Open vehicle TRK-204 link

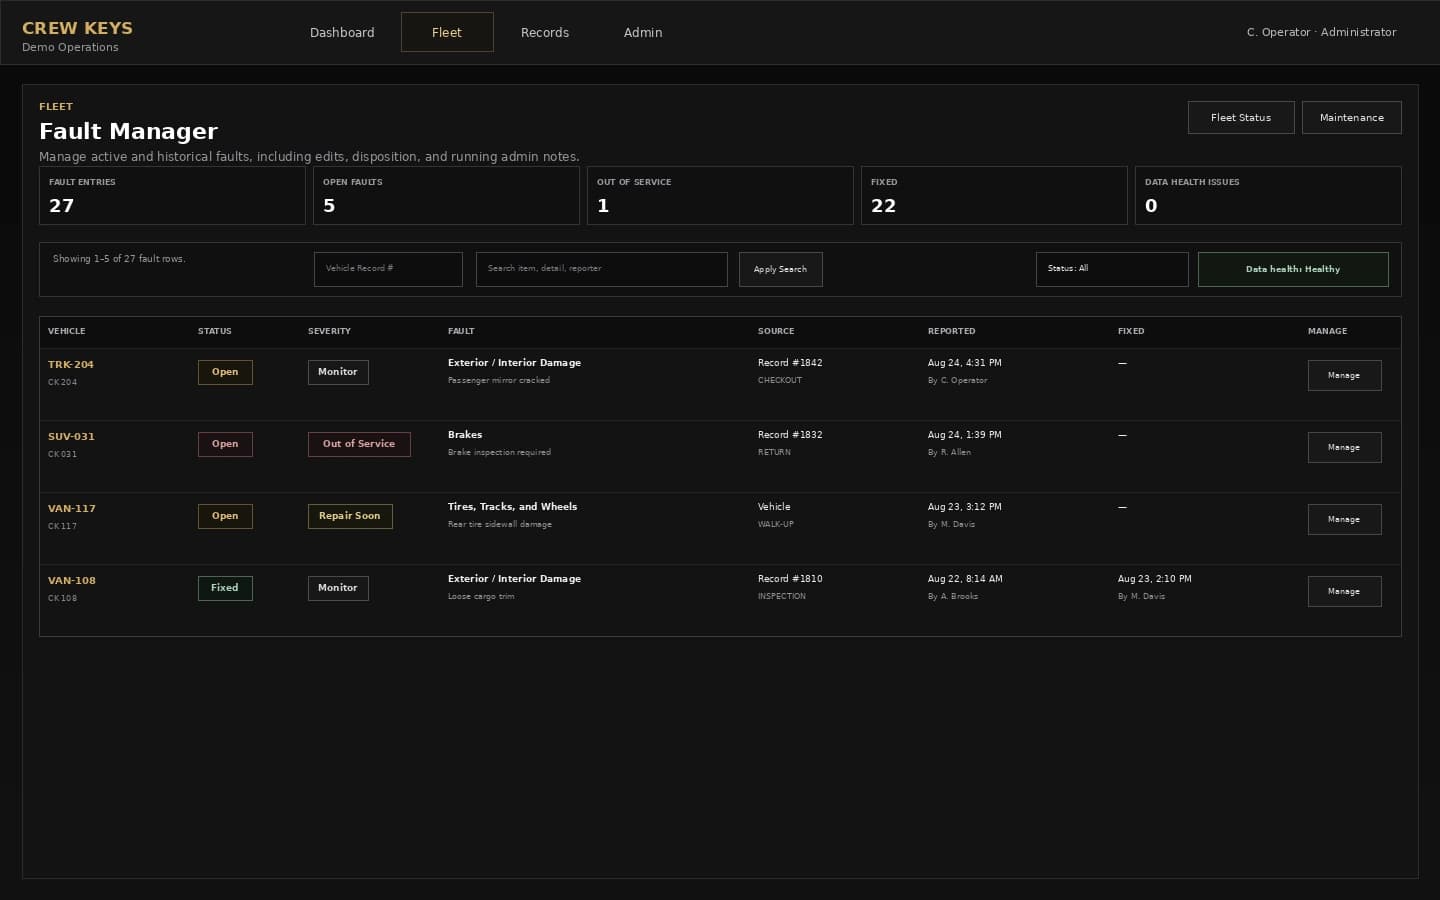click(71, 365)
